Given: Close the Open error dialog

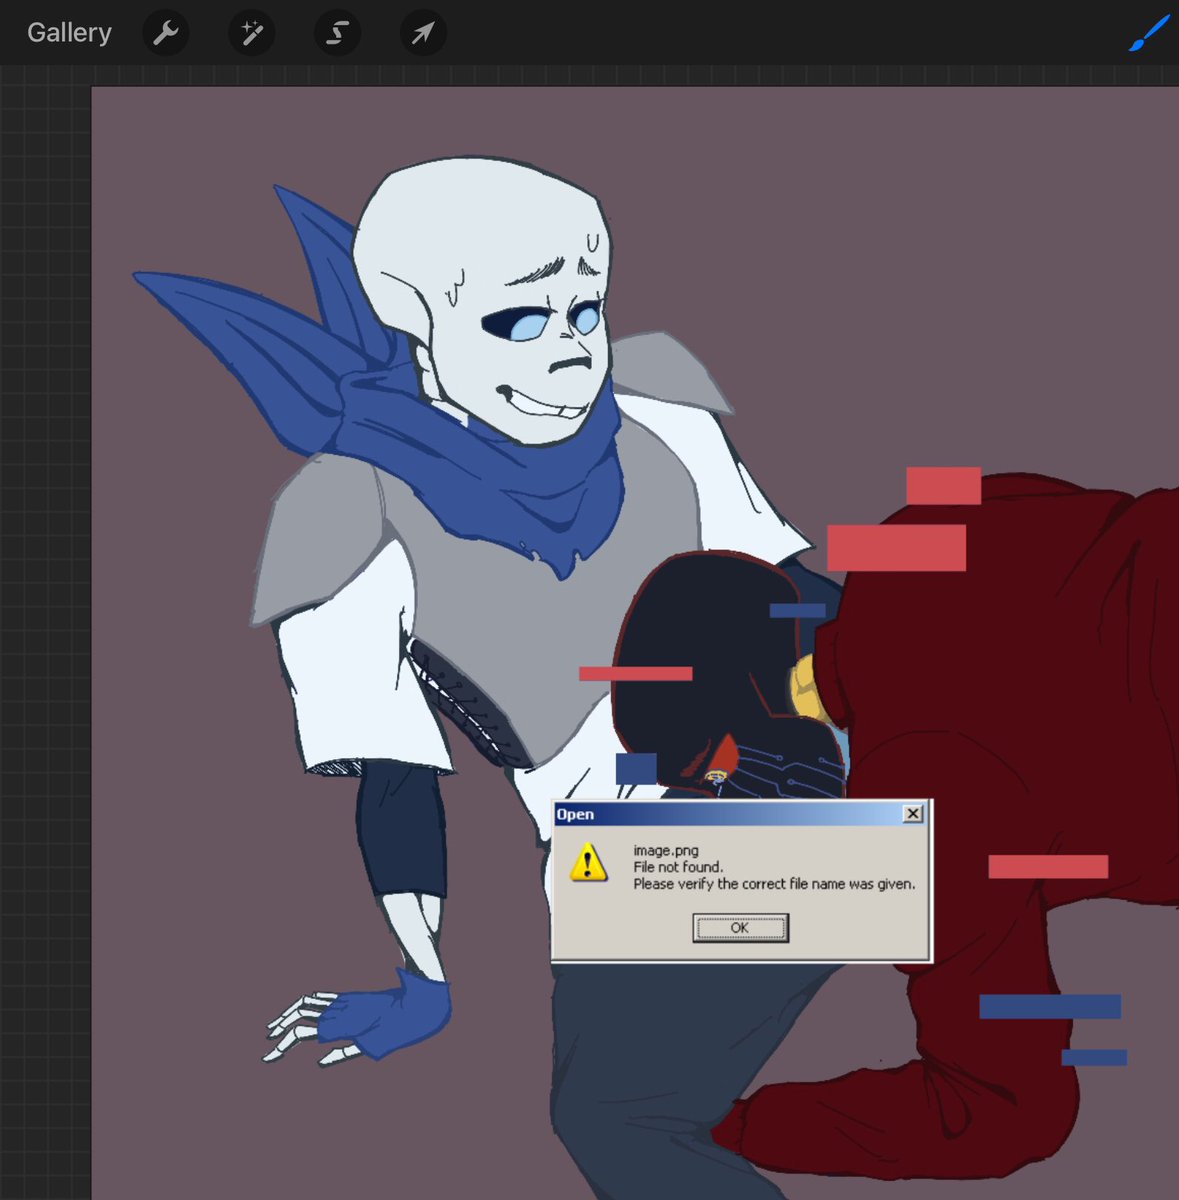Looking at the screenshot, I should tap(913, 814).
